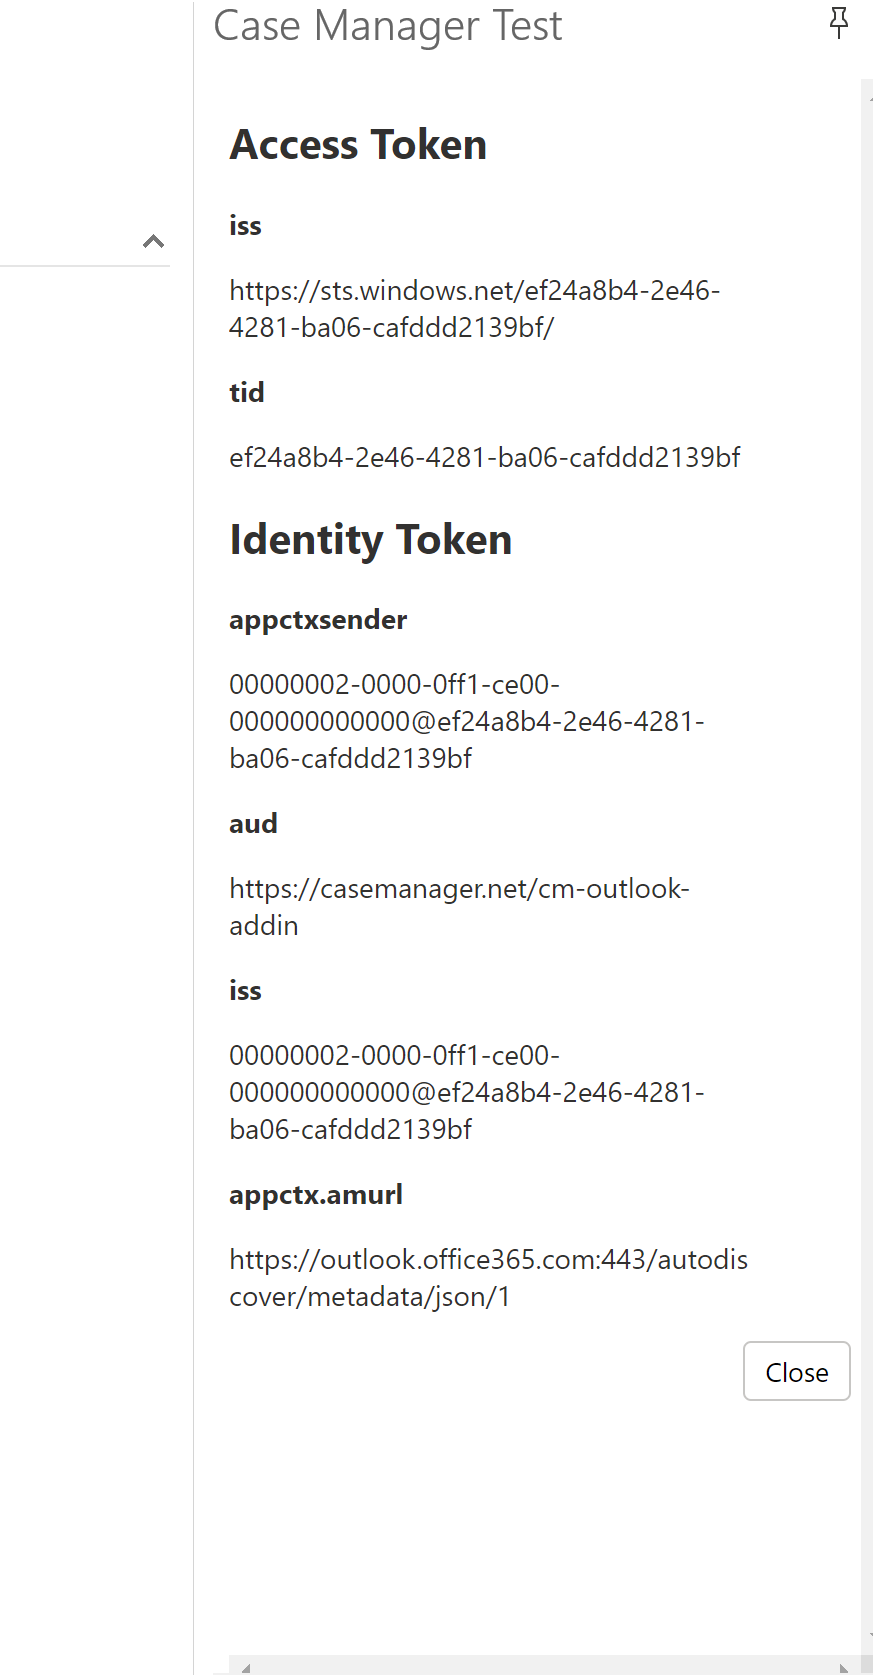Viewport: 873px width, 1675px height.
Task: Pin the Case Manager Test task pane
Action: pos(839,22)
